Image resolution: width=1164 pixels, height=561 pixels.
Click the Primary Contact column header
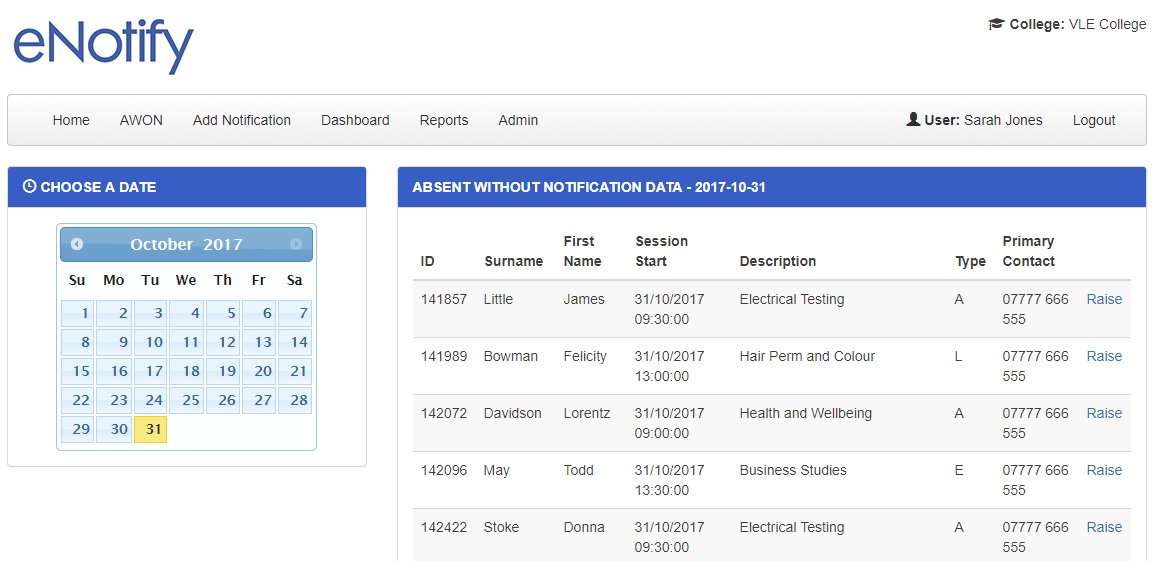pyautogui.click(x=1028, y=251)
